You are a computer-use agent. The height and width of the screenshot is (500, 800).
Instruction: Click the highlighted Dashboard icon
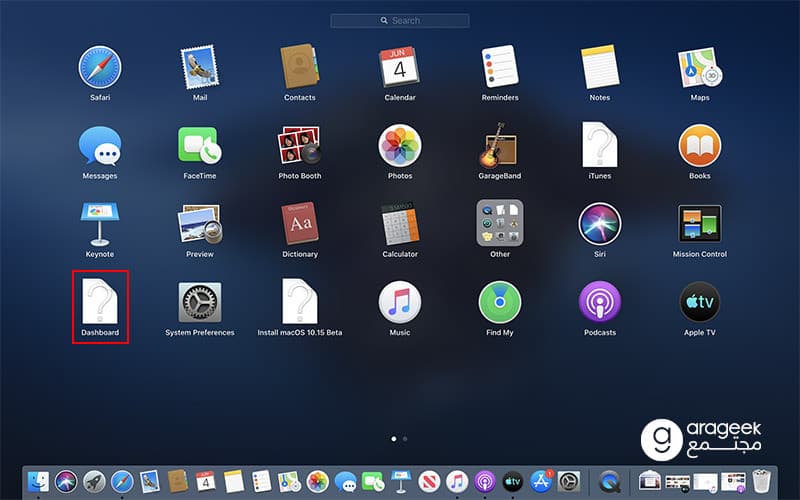pos(100,303)
